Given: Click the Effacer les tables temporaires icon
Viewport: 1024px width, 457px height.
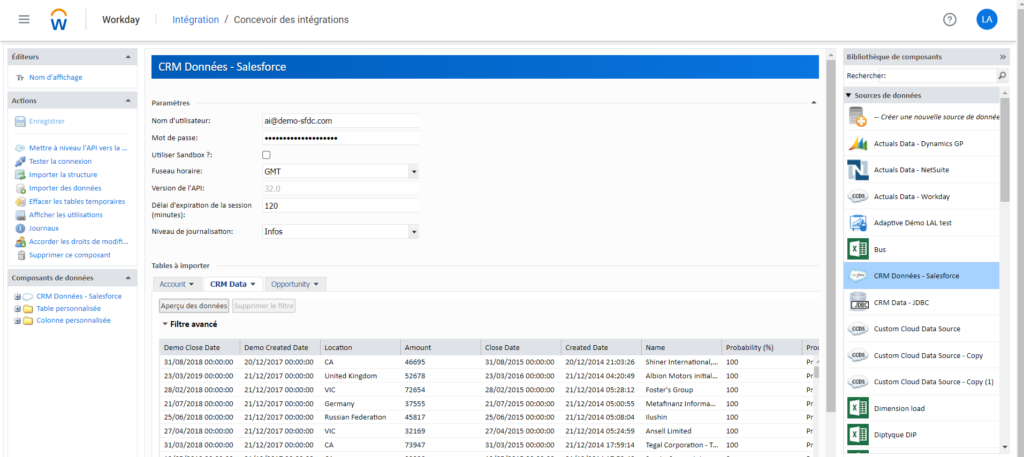Looking at the screenshot, I should (20, 201).
